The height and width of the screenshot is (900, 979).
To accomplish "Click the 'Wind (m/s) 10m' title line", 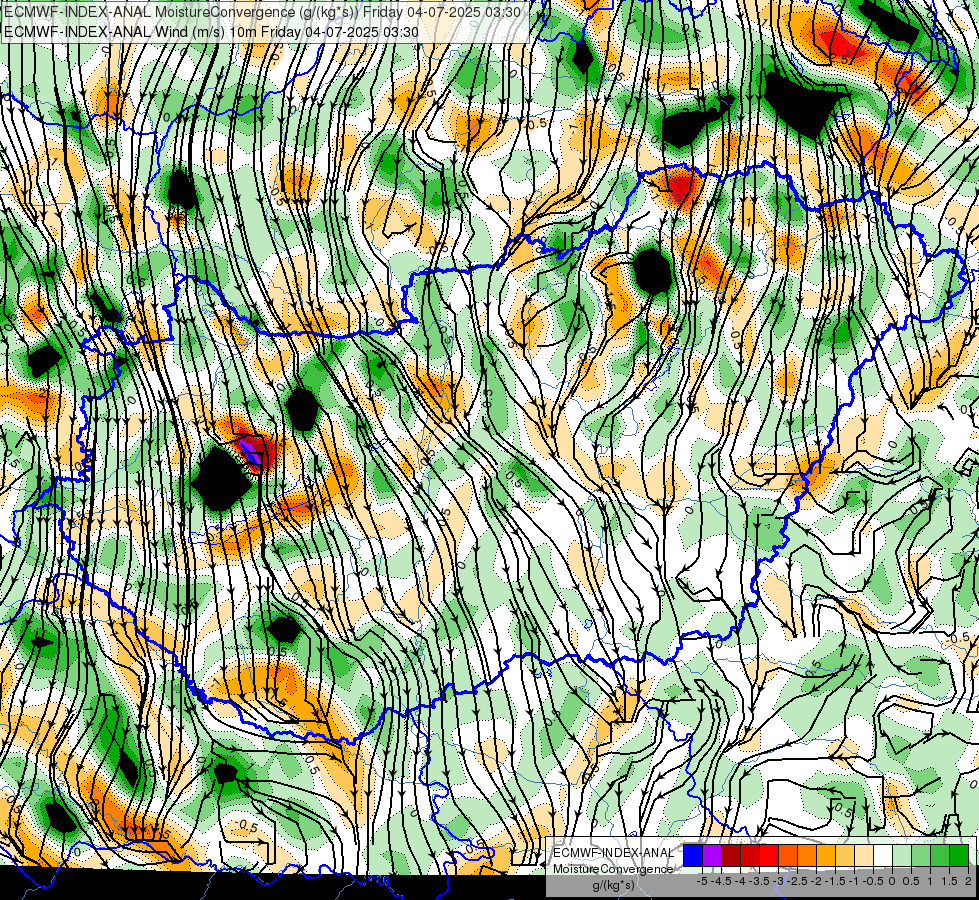I will tap(211, 32).
